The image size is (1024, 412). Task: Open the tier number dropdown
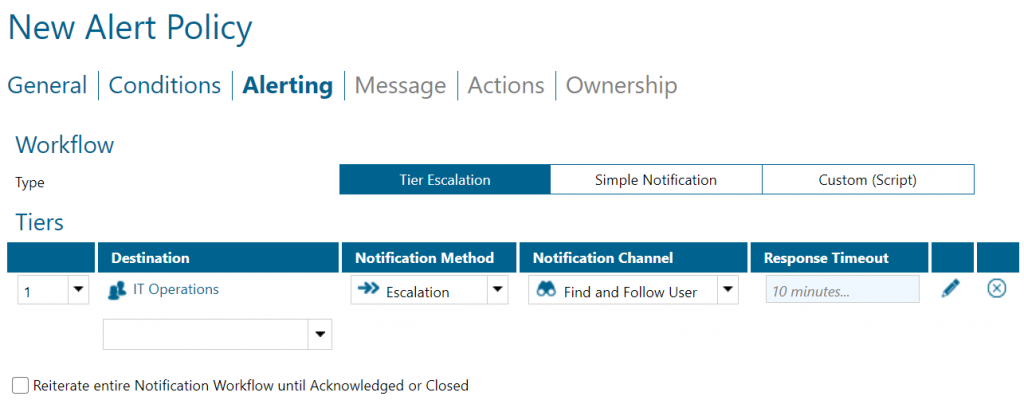[x=79, y=291]
